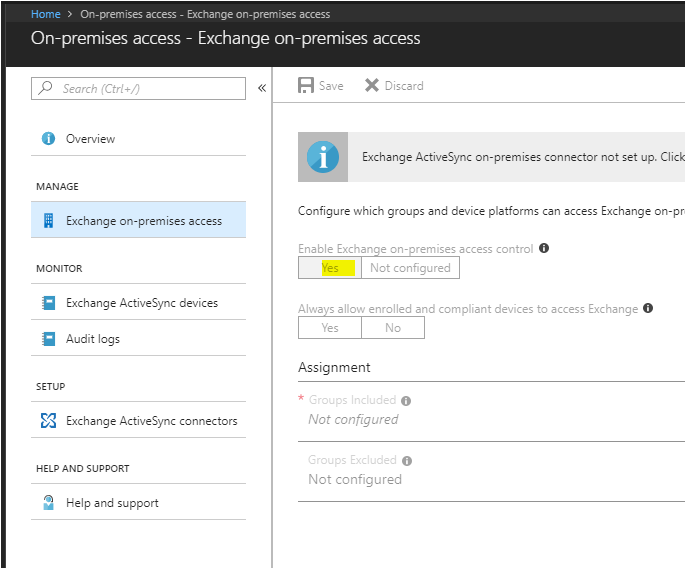The height and width of the screenshot is (569, 686).
Task: Click the Exchange ActiveSync connectors icon
Action: [48, 420]
